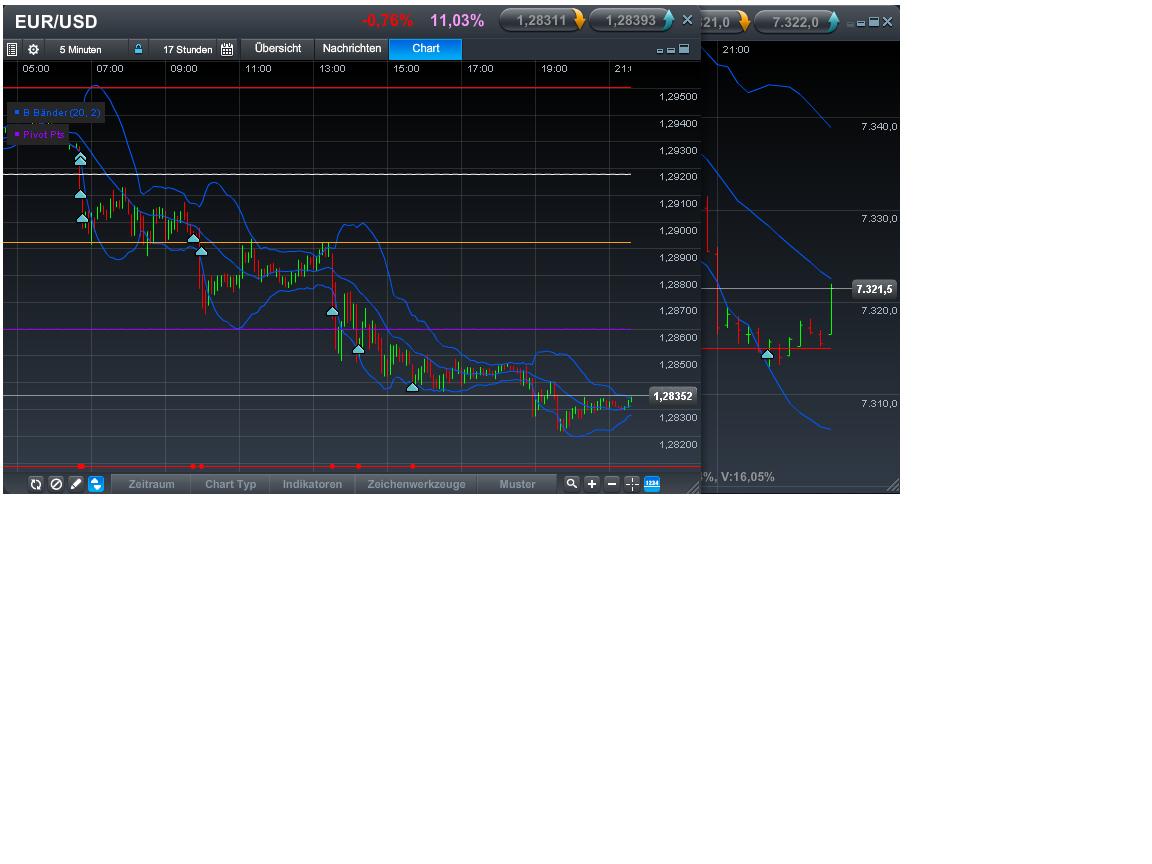
Task: Click the B Bänder legend color square
Action: [x=16, y=113]
